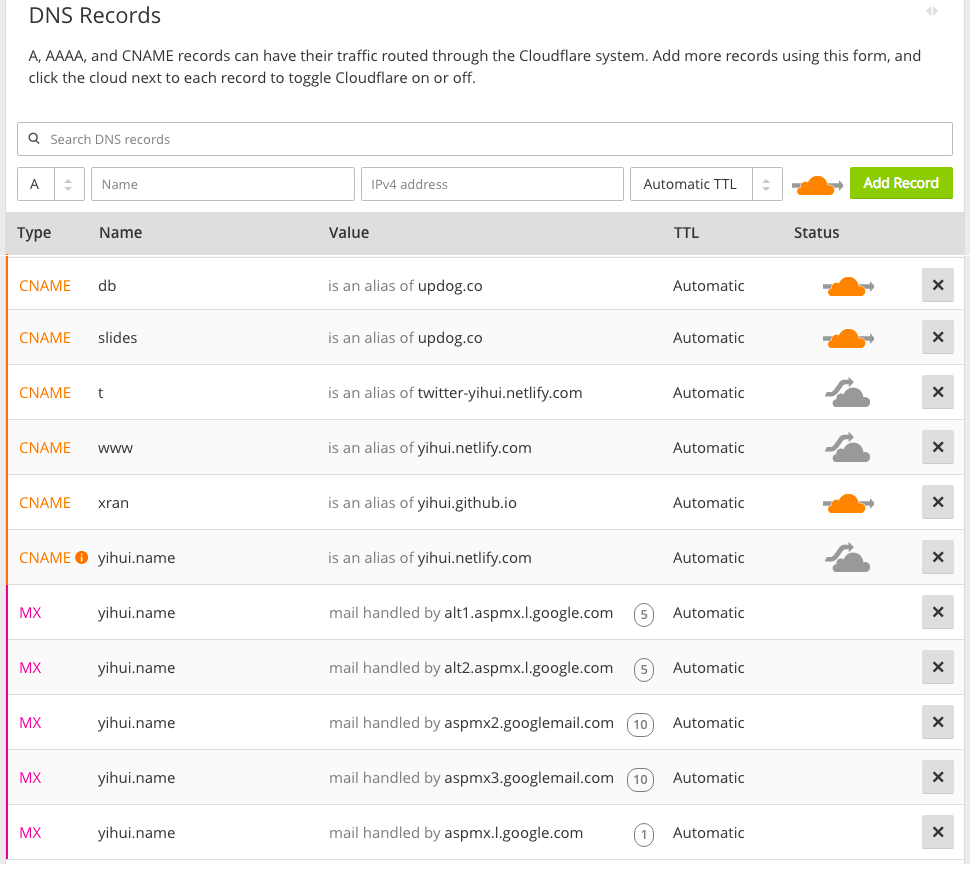970x870 pixels.
Task: Click the "1" priority badge on aspmx.l.google.com
Action: click(643, 834)
